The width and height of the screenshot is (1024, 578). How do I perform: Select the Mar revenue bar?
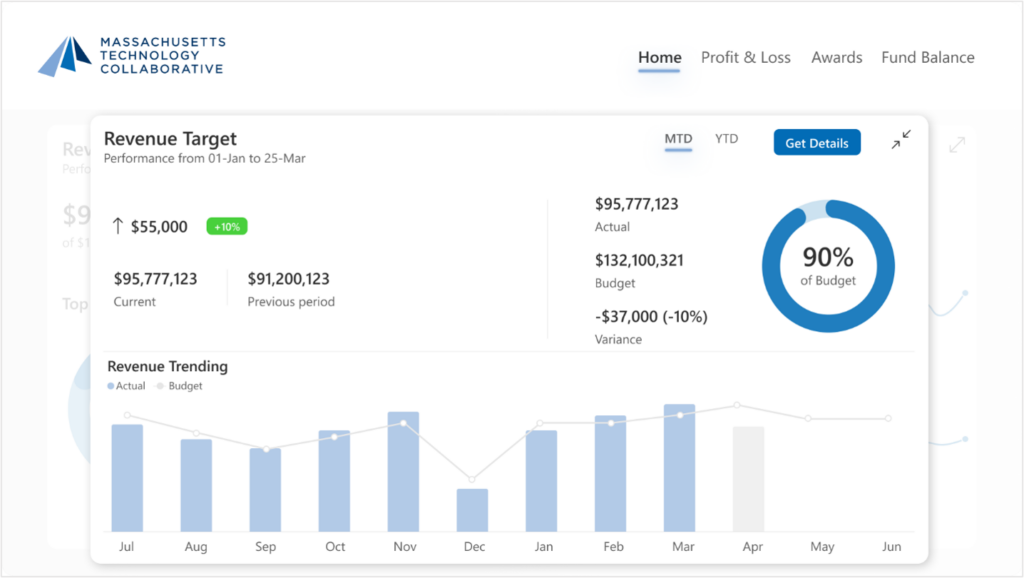[x=680, y=468]
